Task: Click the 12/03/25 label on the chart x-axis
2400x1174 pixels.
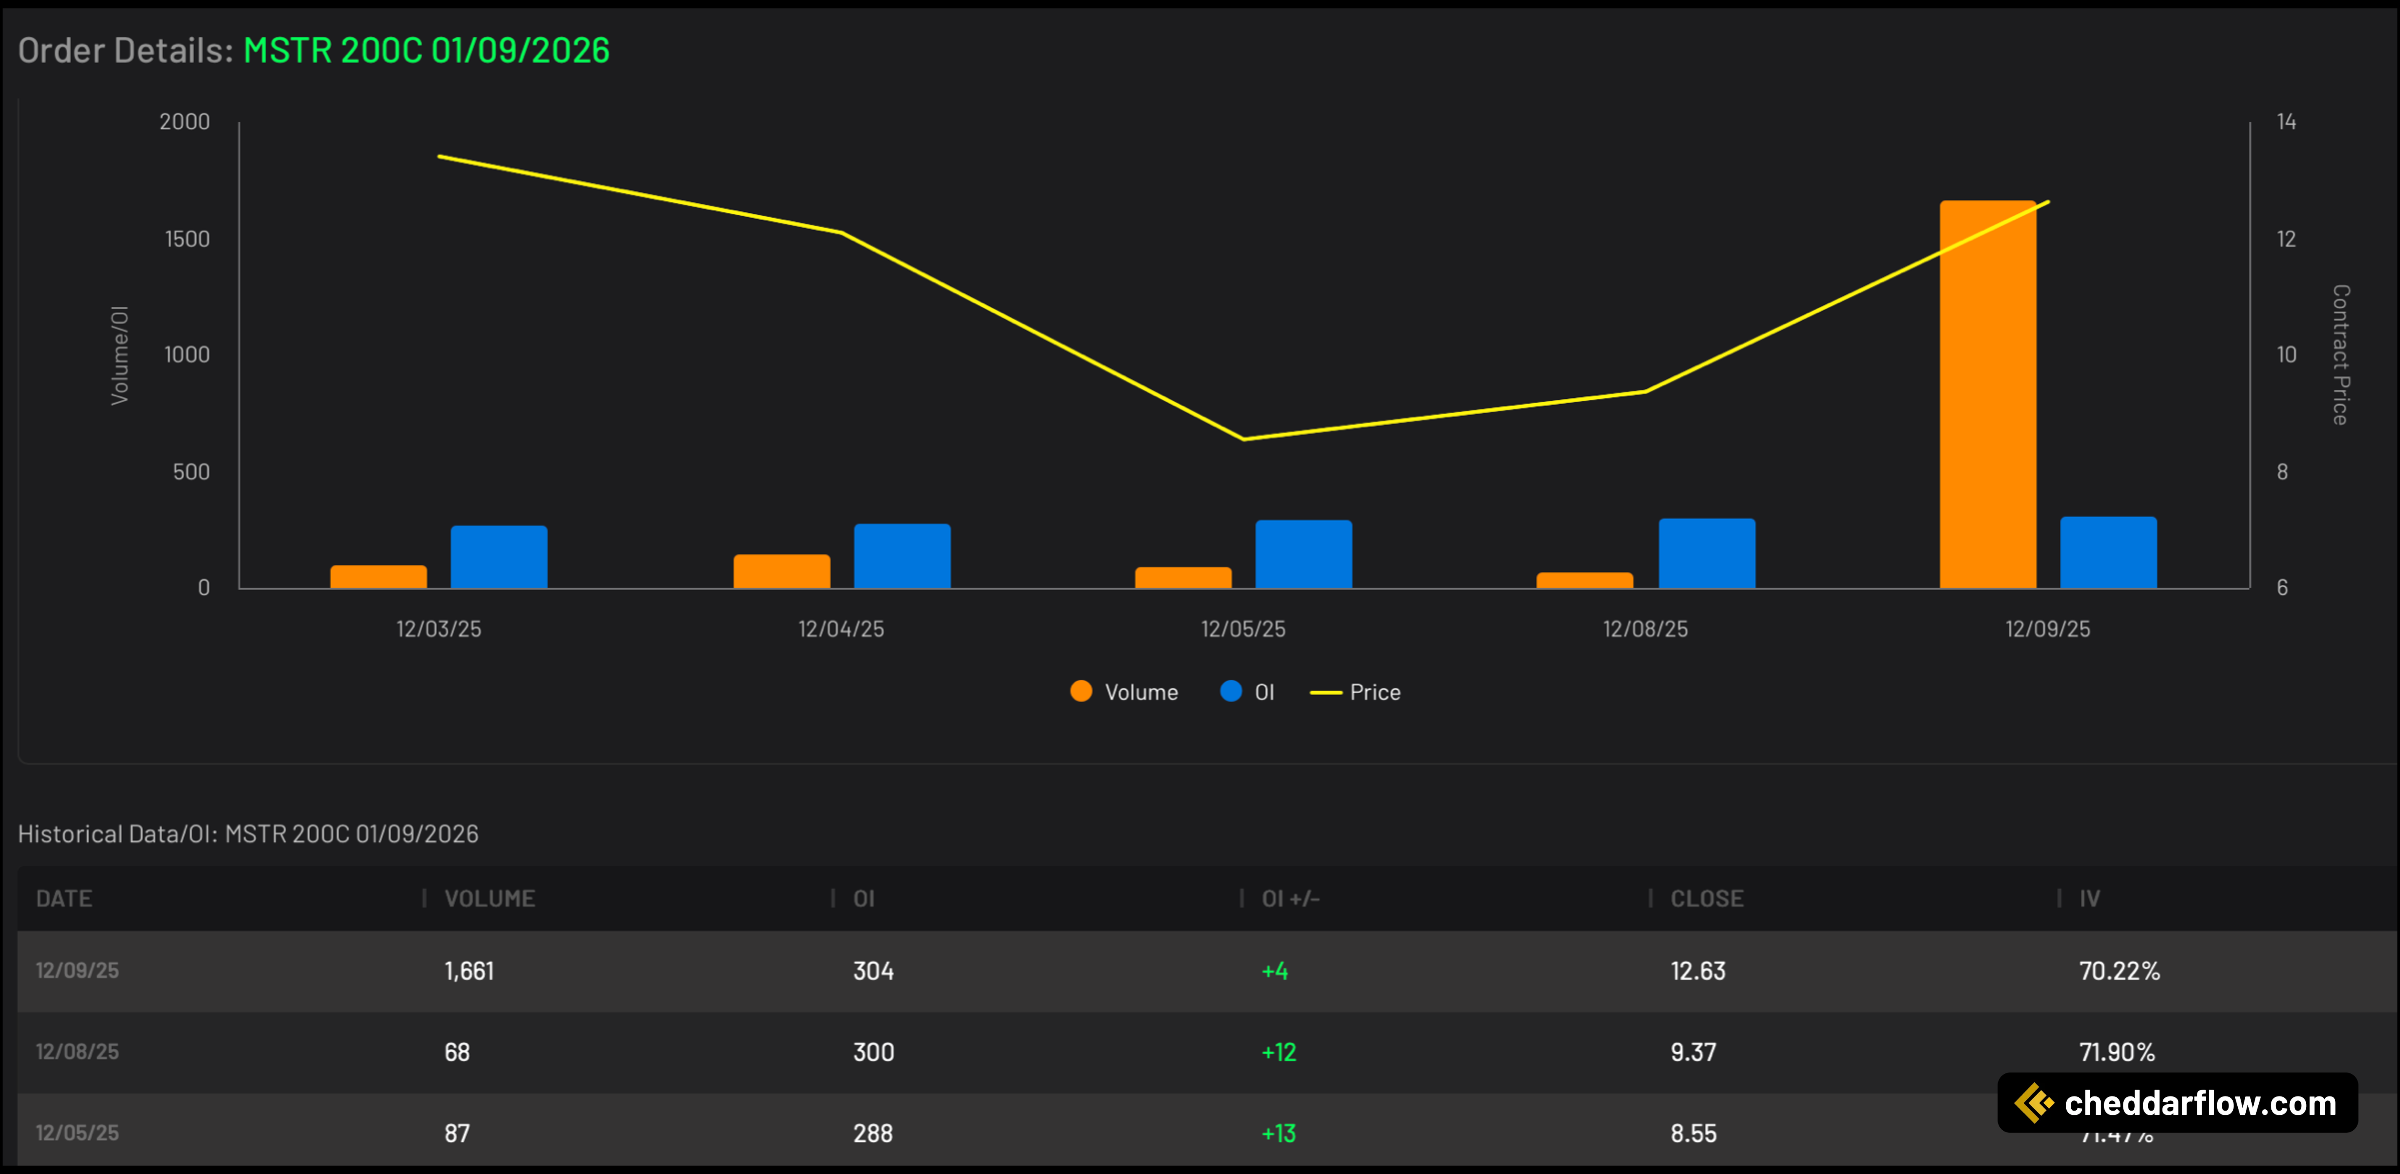Action: (x=439, y=629)
